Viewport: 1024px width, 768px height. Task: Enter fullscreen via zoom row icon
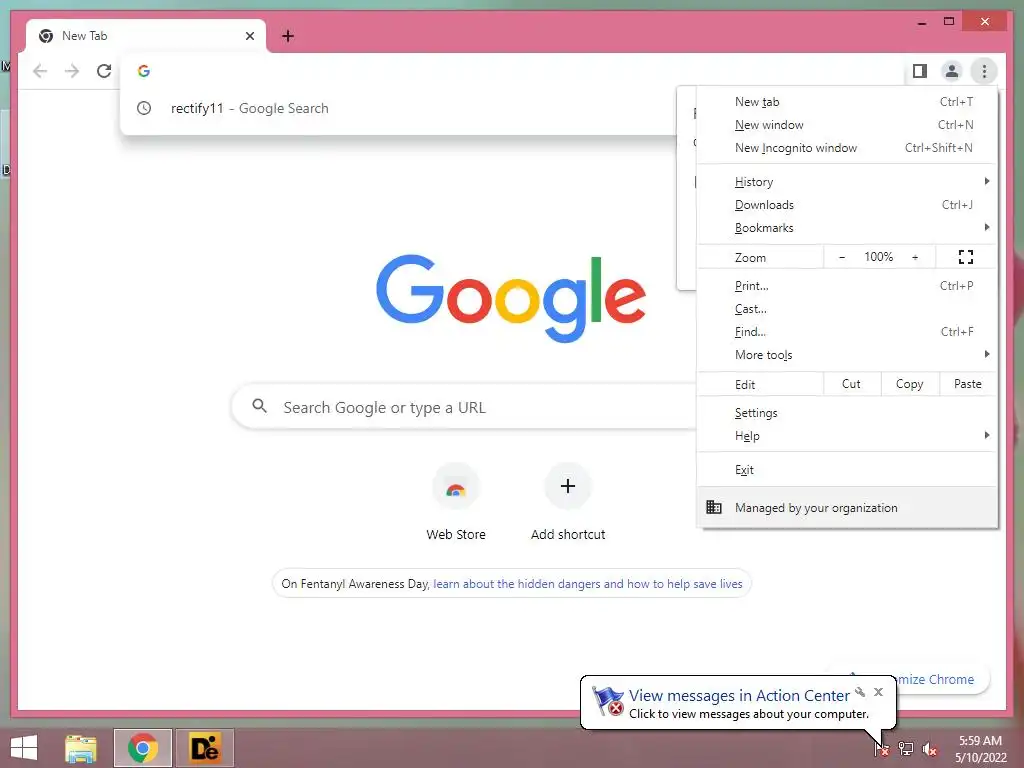966,257
